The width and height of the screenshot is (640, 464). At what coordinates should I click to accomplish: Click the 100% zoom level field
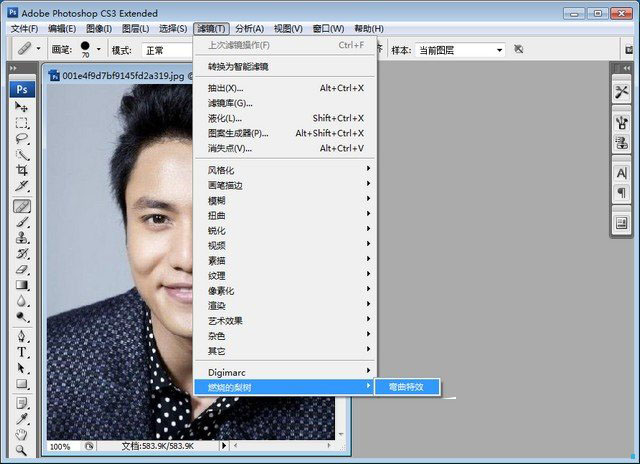pyautogui.click(x=60, y=446)
